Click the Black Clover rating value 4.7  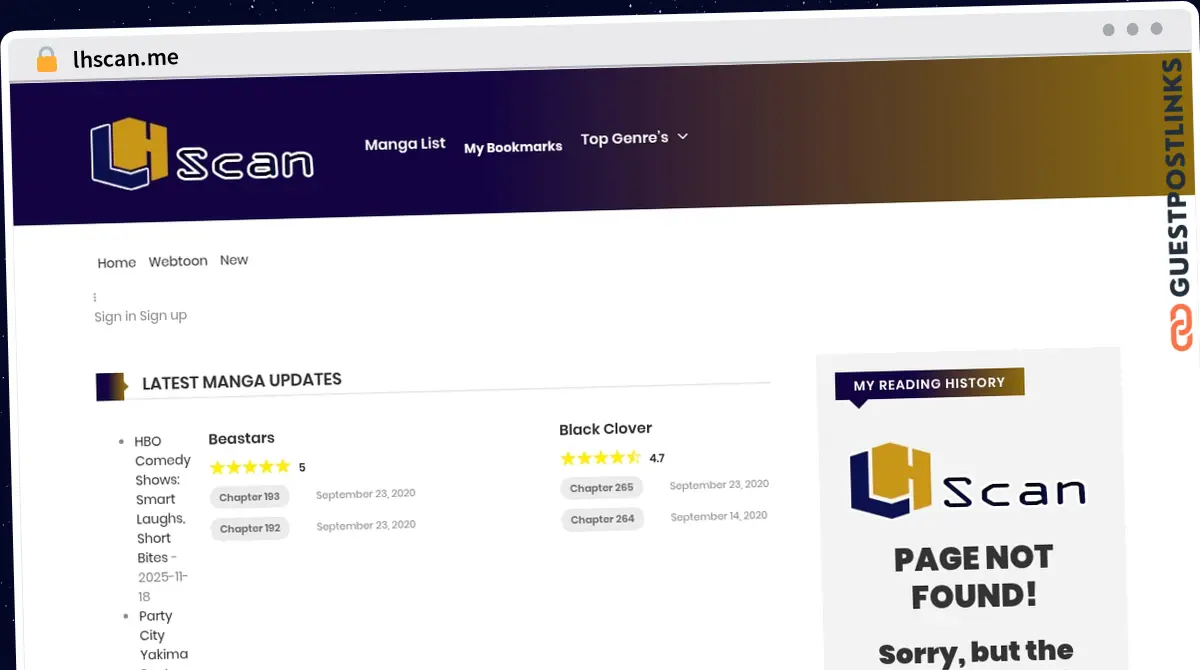(x=657, y=458)
